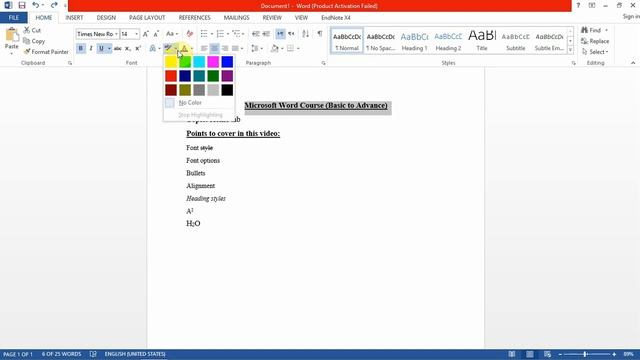
Task: Toggle center alignment
Action: [x=214, y=49]
